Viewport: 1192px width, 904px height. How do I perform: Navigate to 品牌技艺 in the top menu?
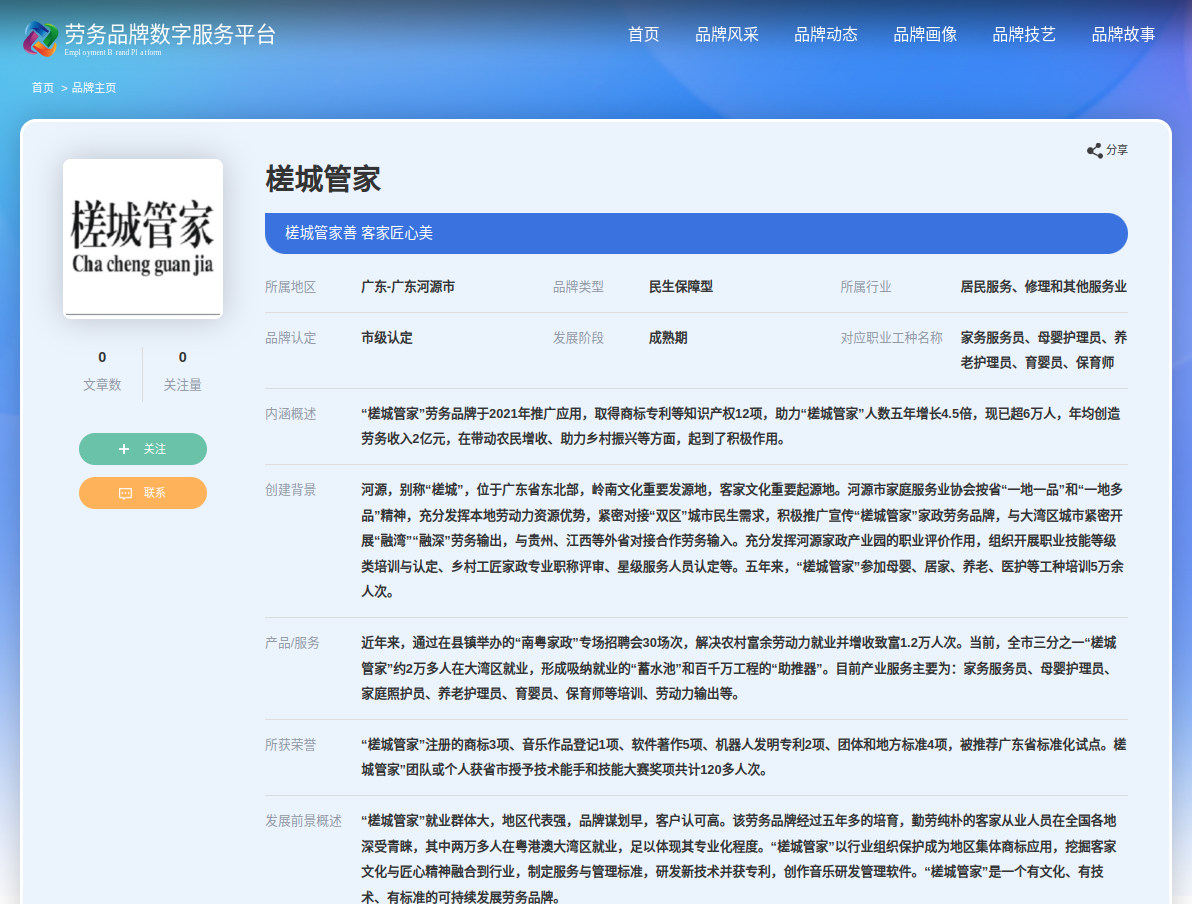tap(1024, 33)
